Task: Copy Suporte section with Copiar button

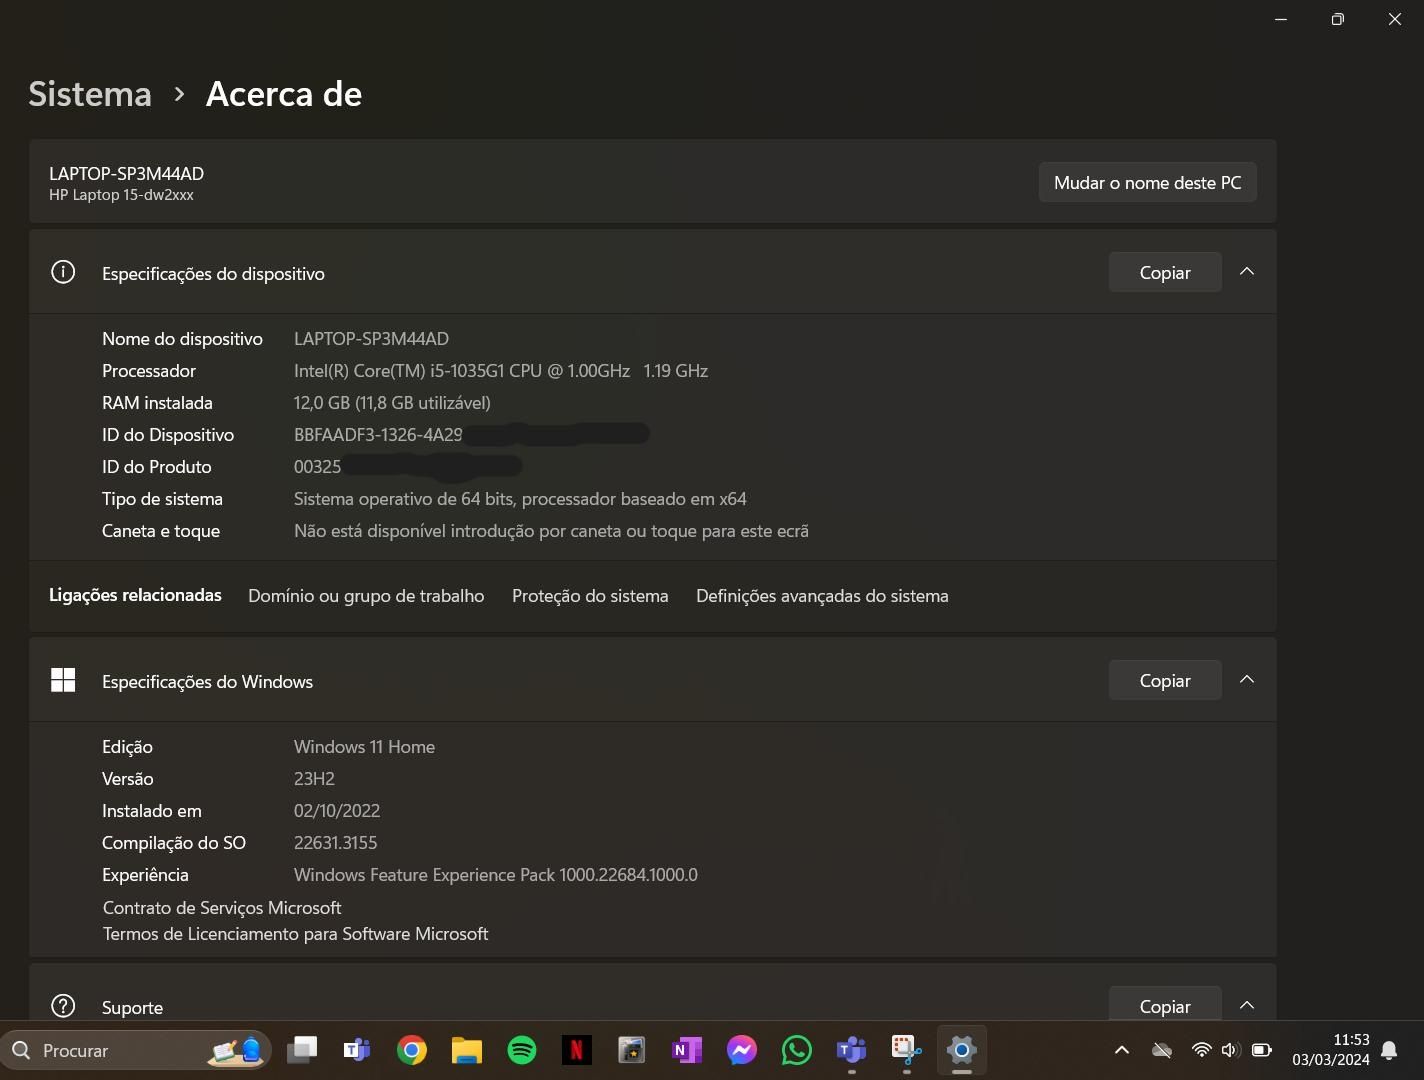Action: click(x=1165, y=1006)
